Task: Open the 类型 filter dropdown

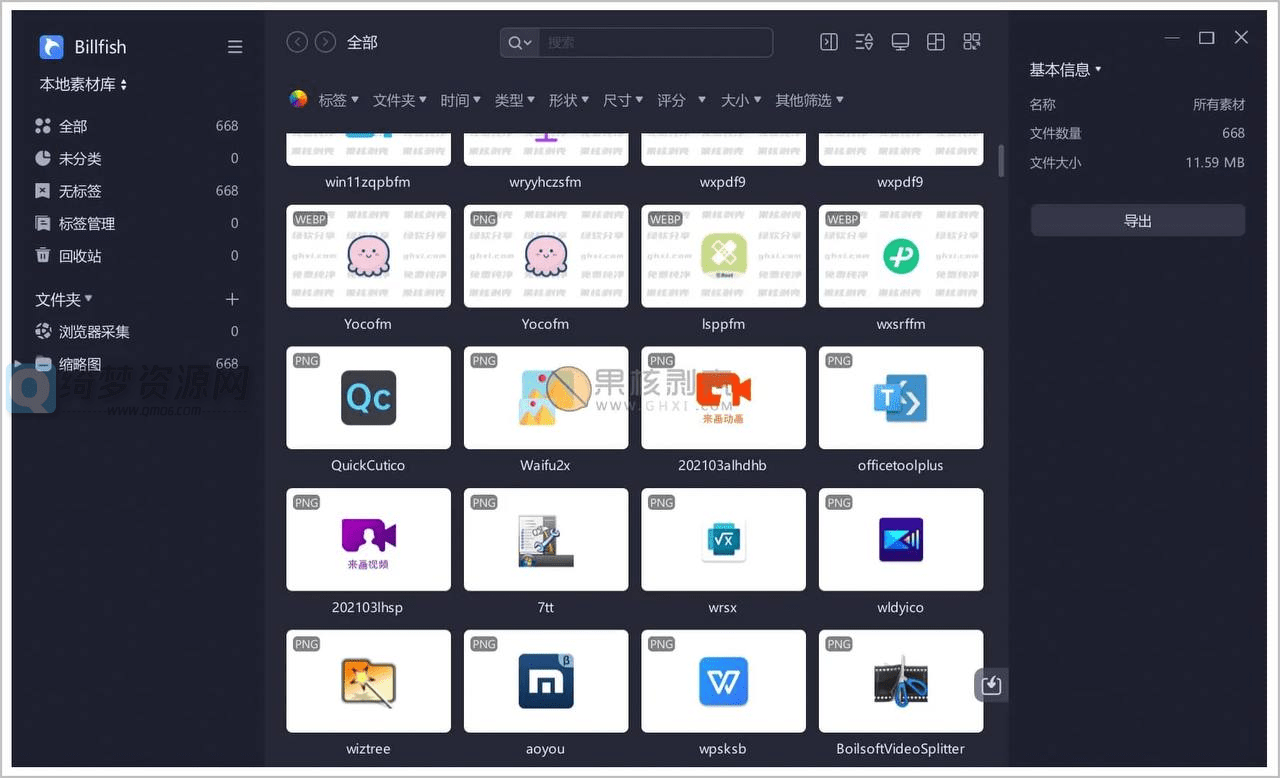Action: tap(514, 100)
